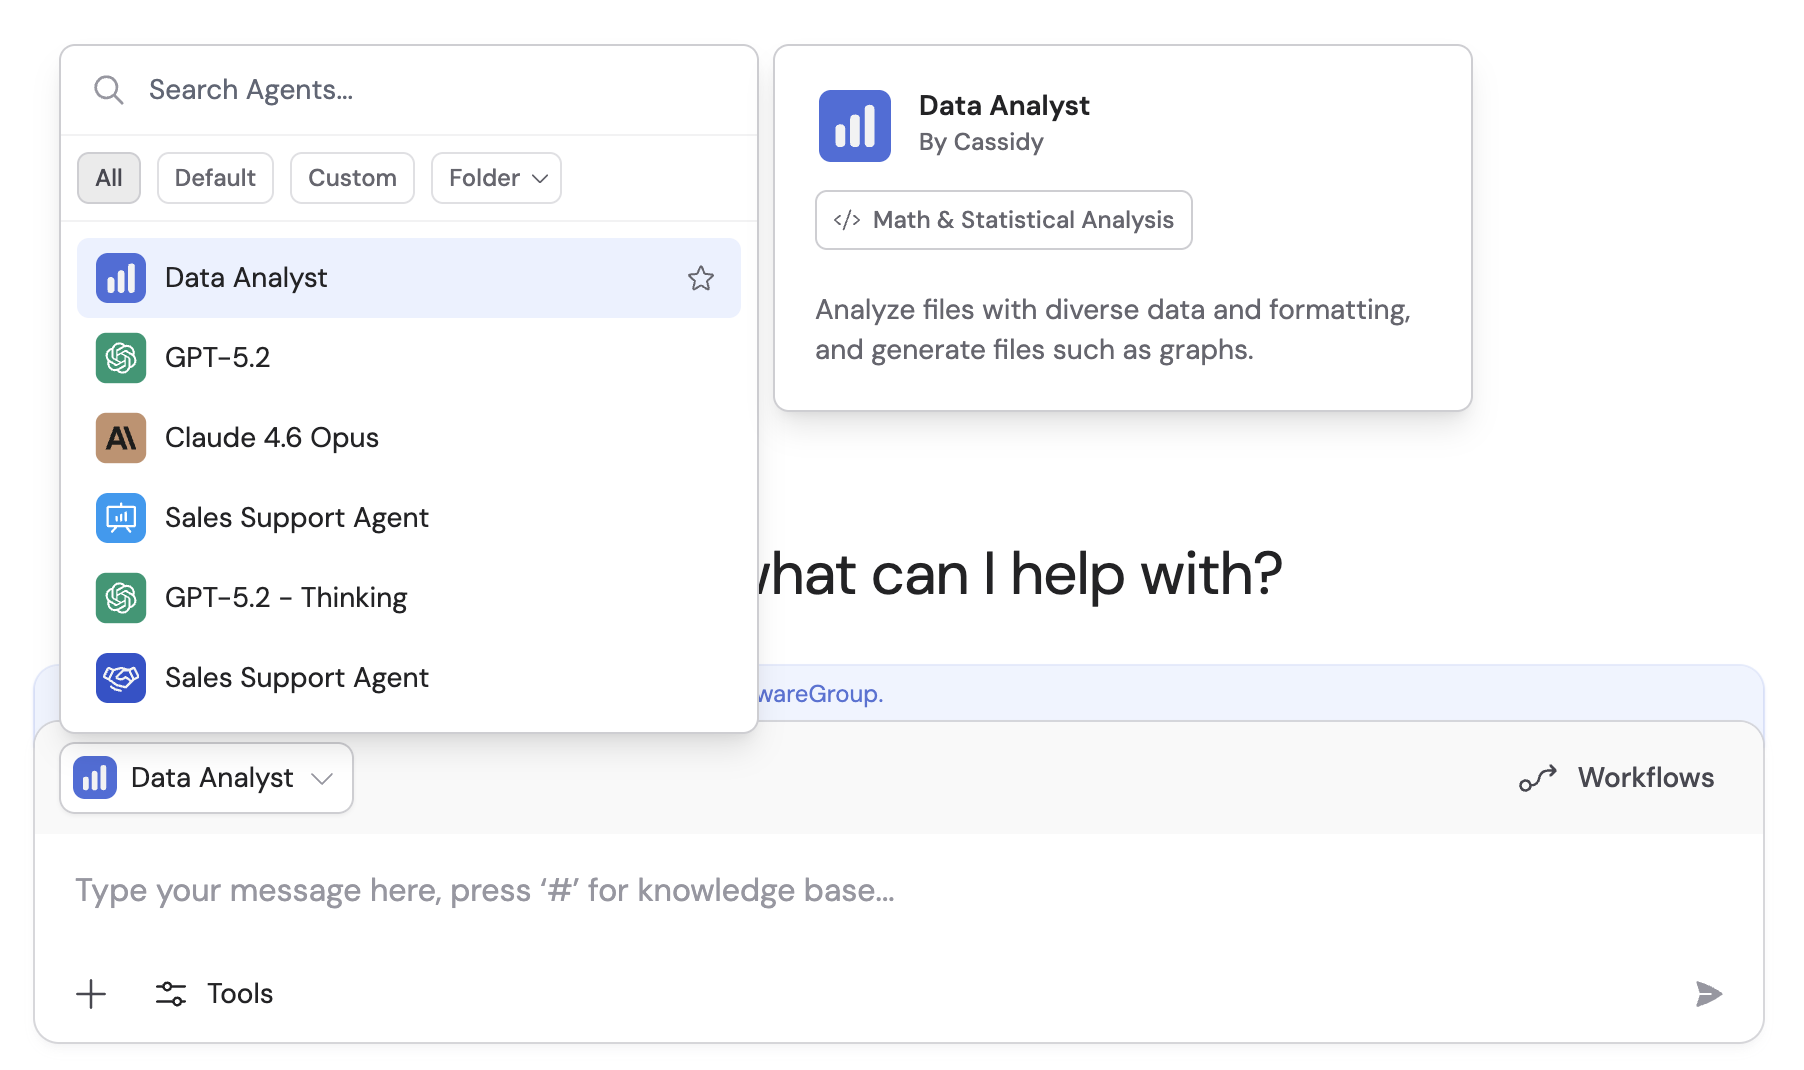
Task: Click the Math & Statistical Analysis badge
Action: click(1003, 220)
